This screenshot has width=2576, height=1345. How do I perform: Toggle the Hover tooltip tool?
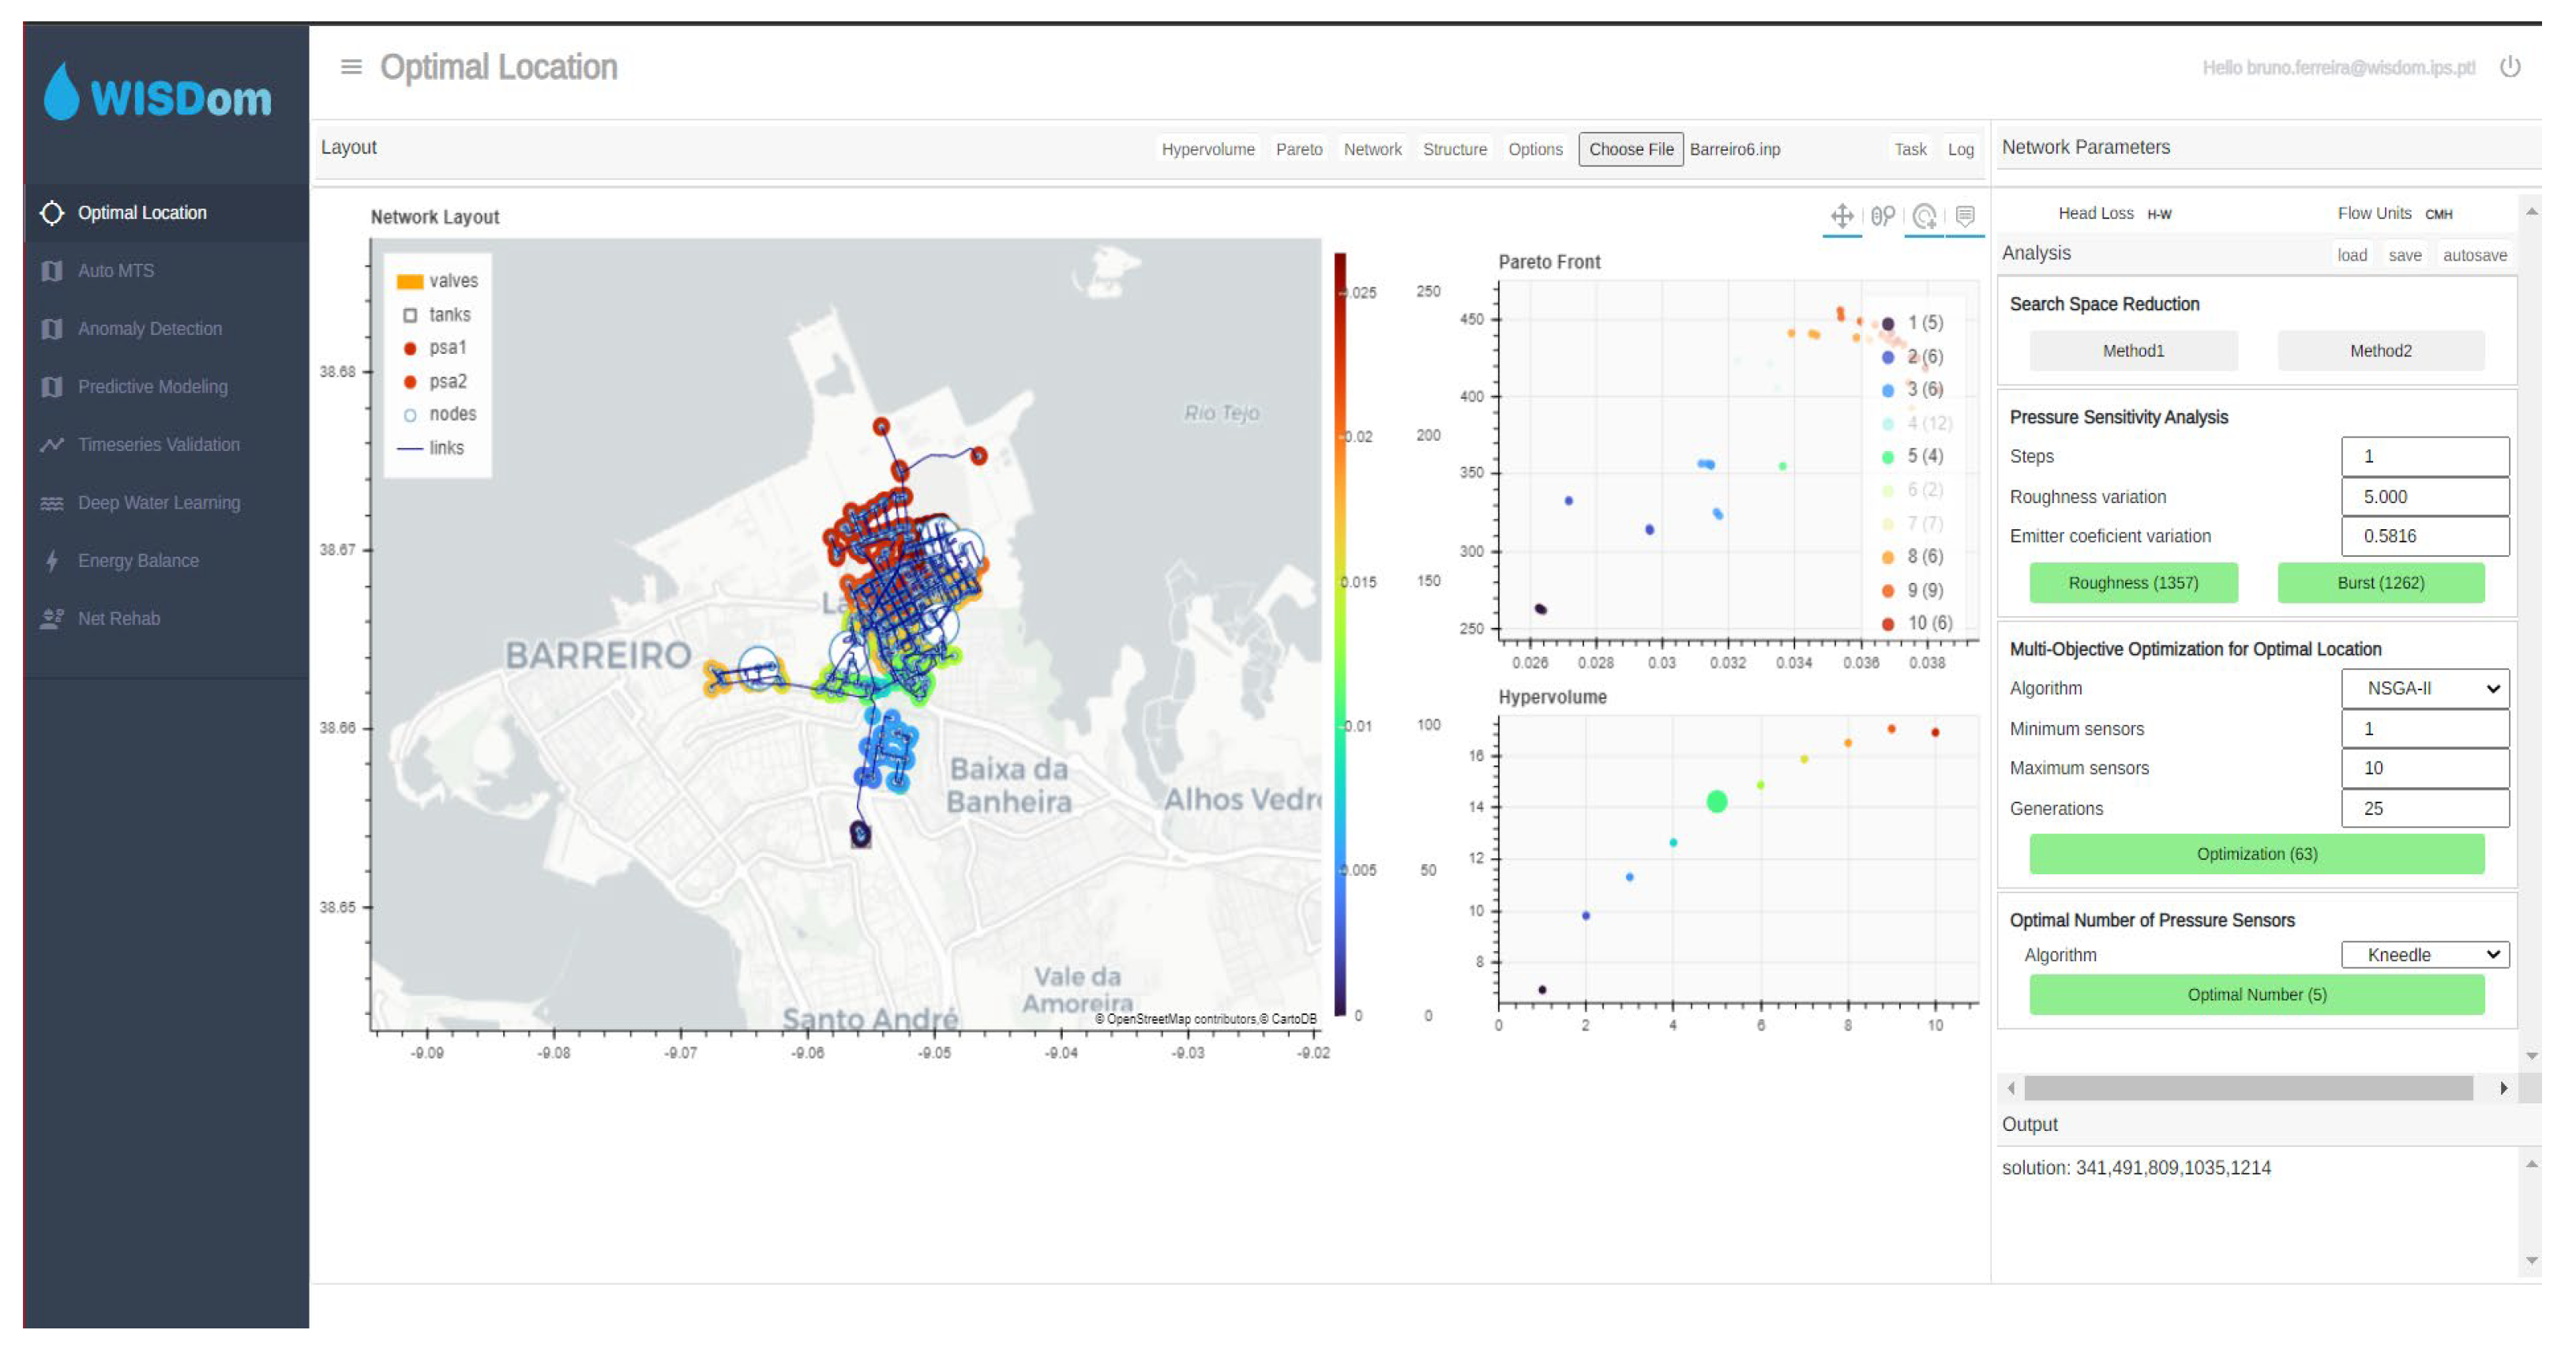point(1964,216)
